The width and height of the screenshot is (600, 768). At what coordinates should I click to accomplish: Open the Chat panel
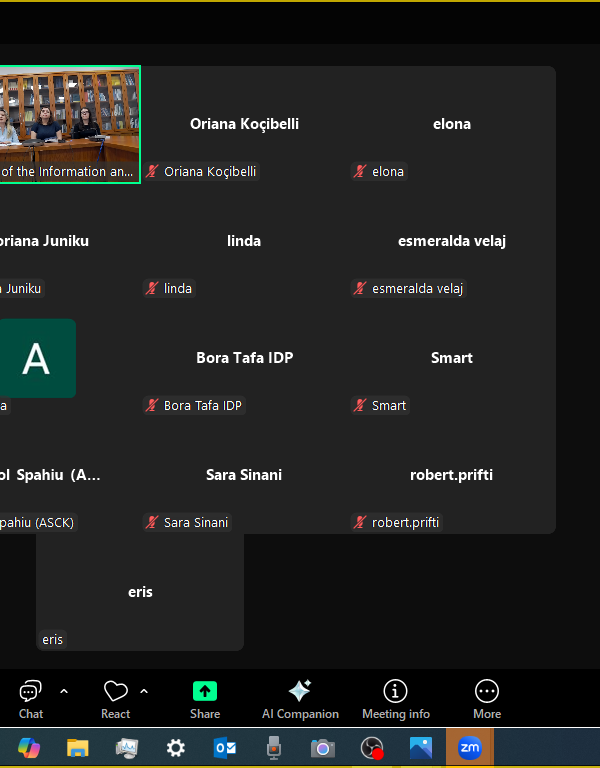click(30, 698)
